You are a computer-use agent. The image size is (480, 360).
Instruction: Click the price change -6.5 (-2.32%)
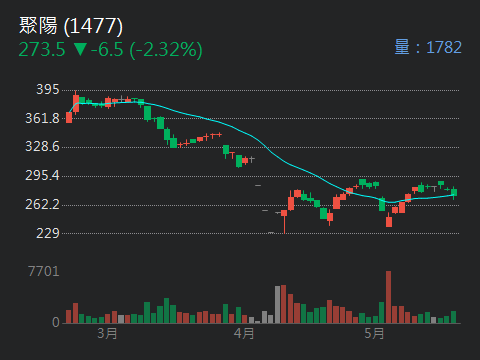click(x=147, y=50)
